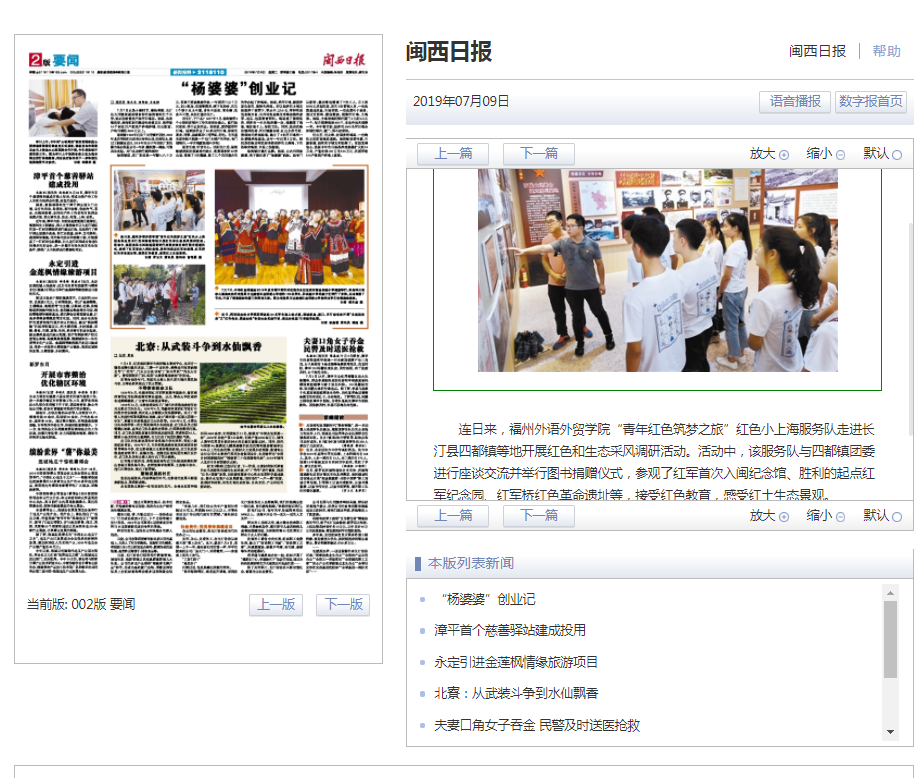Switch to next page with 下一版 button

coord(343,605)
